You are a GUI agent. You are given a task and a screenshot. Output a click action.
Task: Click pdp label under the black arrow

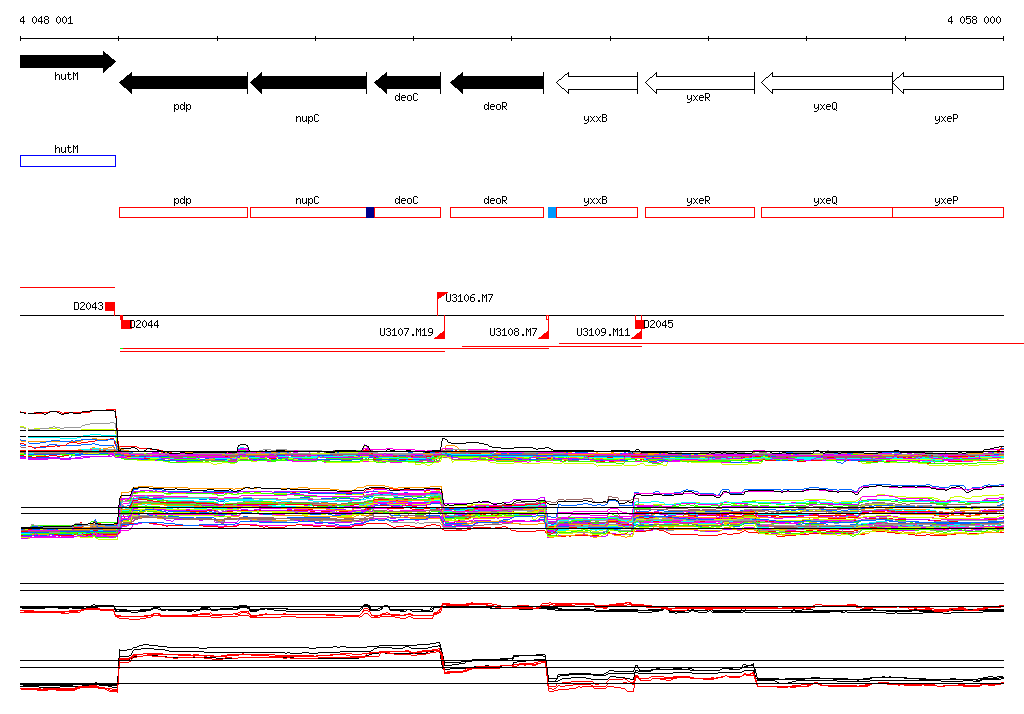[x=182, y=106]
